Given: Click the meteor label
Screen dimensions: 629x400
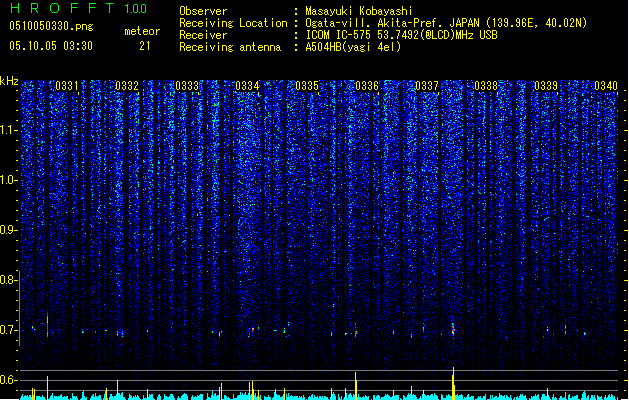Looking at the screenshot, I should coord(142,31).
